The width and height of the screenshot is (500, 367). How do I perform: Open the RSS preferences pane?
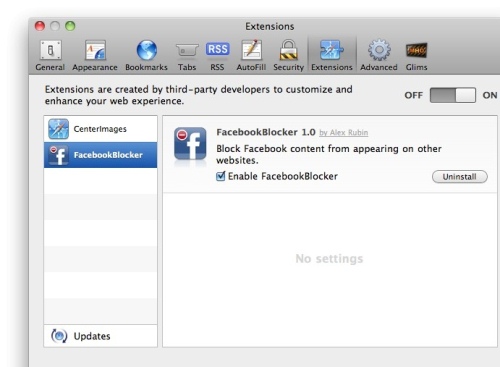pos(217,56)
